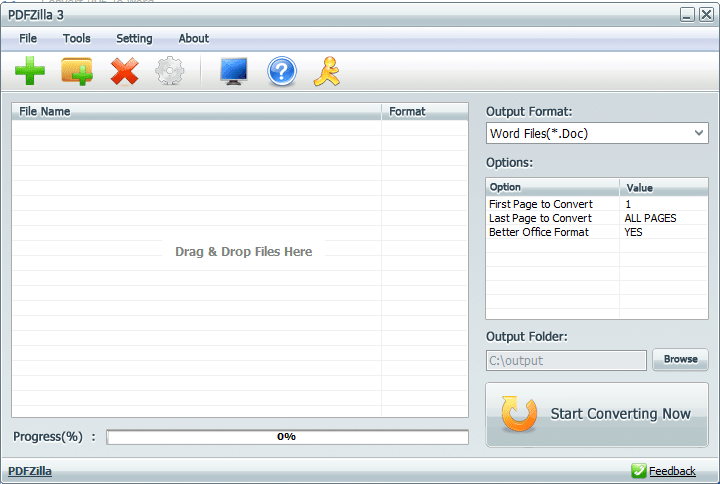
Task: Click the gray gear settings icon
Action: tap(170, 71)
